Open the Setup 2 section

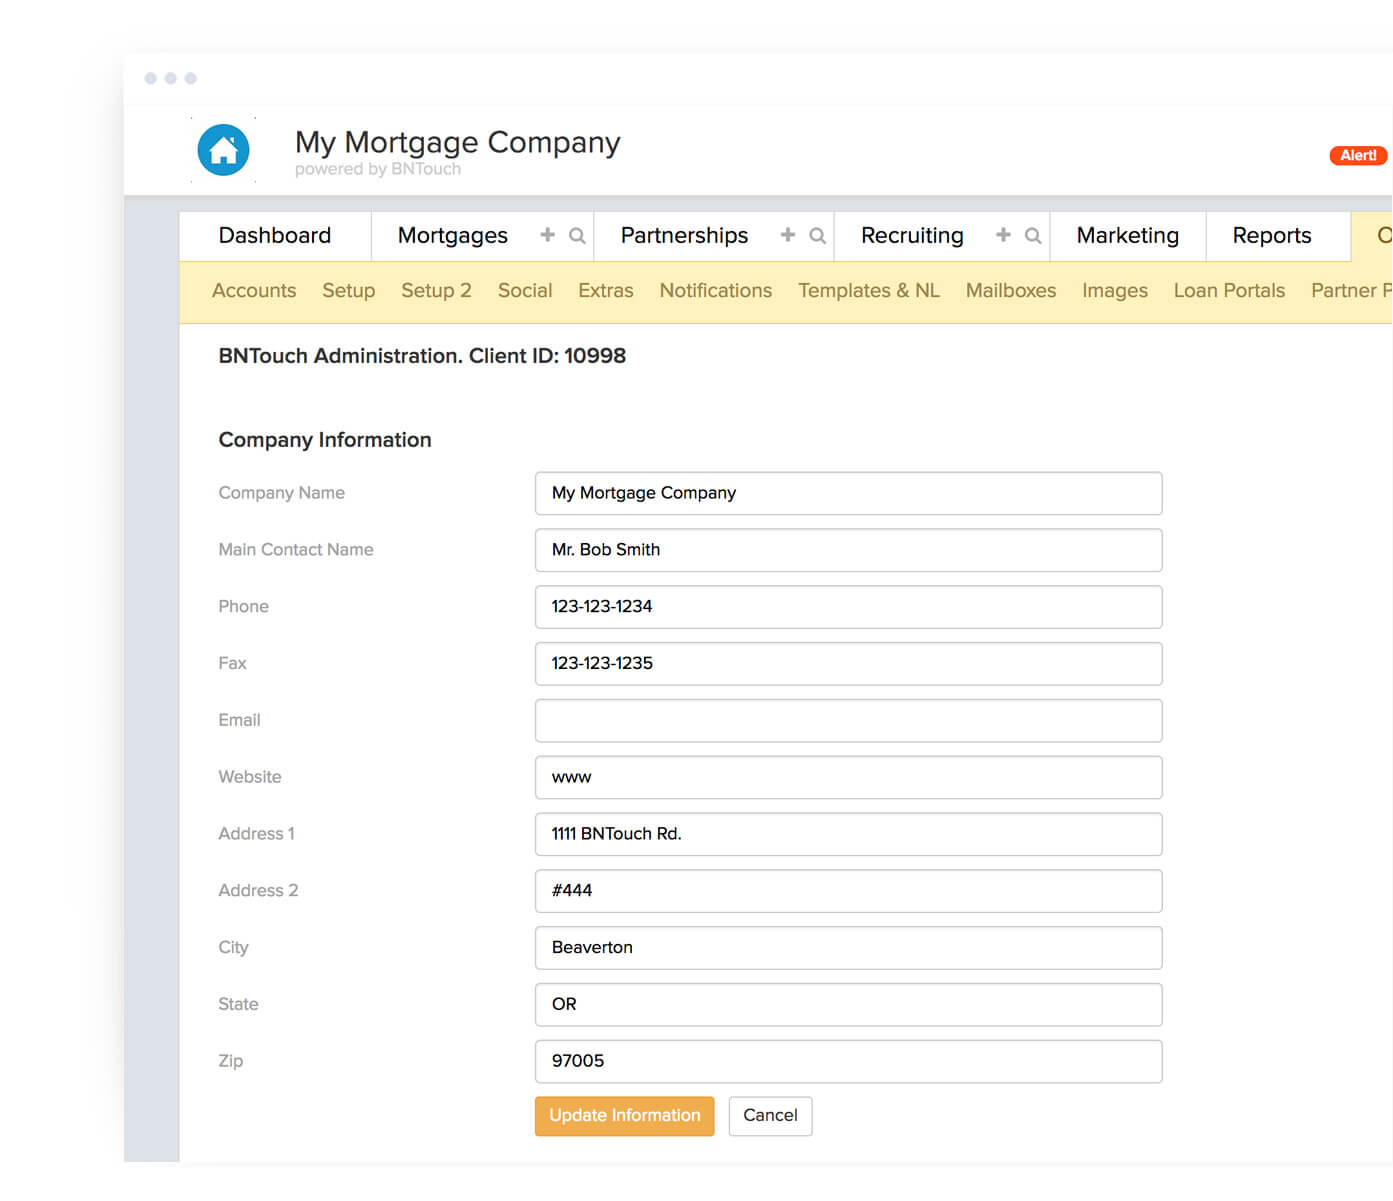pyautogui.click(x=436, y=290)
